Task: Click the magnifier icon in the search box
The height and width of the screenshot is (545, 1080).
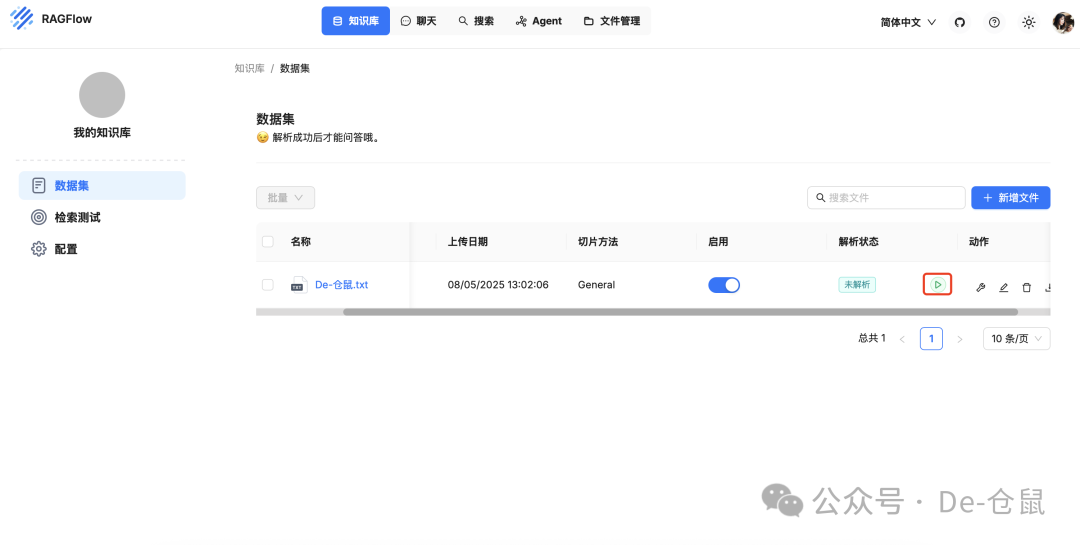Action: pos(820,198)
